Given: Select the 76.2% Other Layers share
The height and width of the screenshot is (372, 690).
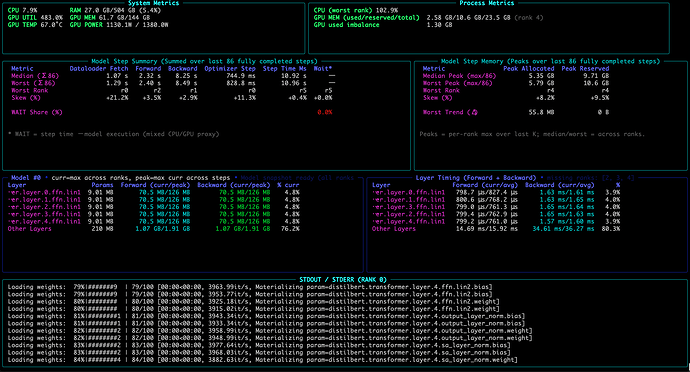Looking at the screenshot, I should coord(290,229).
